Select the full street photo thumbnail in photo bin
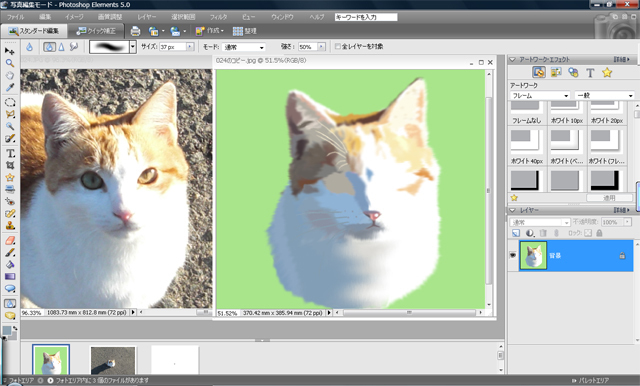This screenshot has height=386, width=640. tap(113, 361)
